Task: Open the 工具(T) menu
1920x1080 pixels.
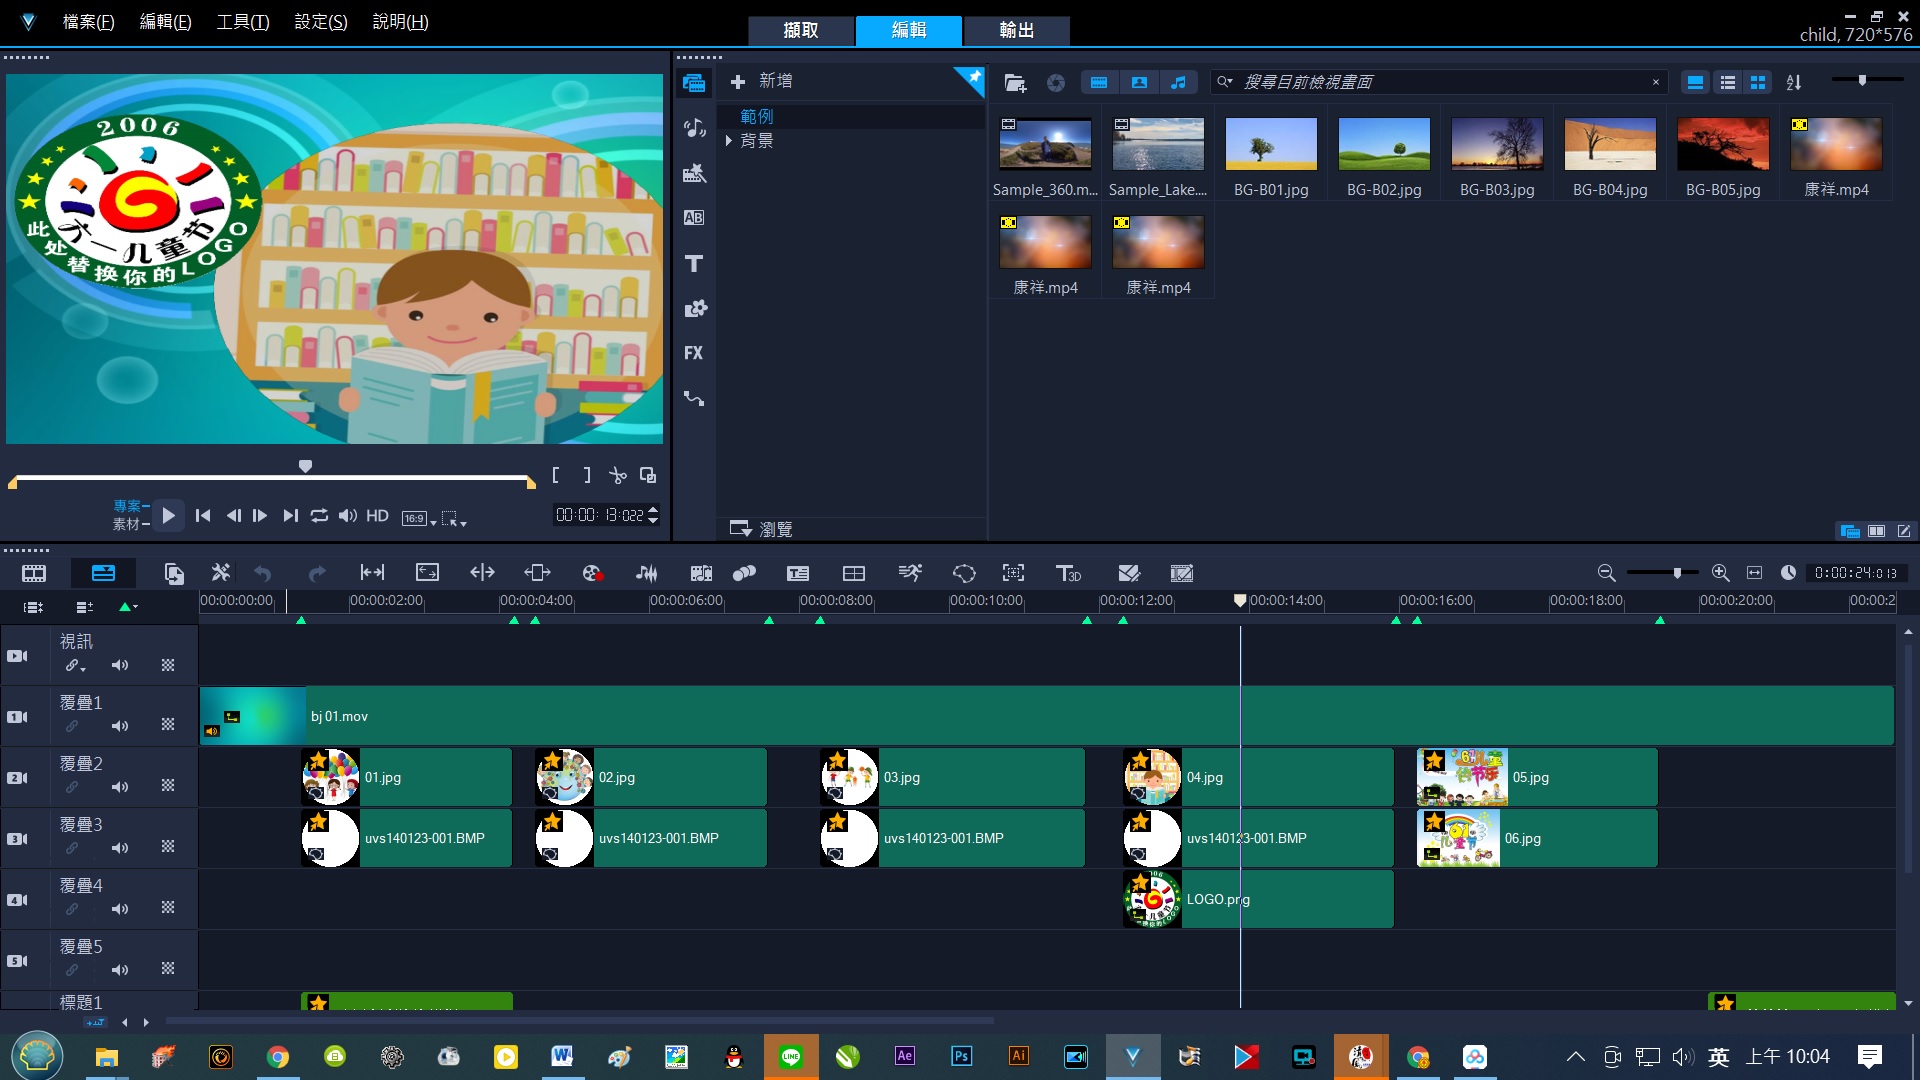Action: pos(243,22)
